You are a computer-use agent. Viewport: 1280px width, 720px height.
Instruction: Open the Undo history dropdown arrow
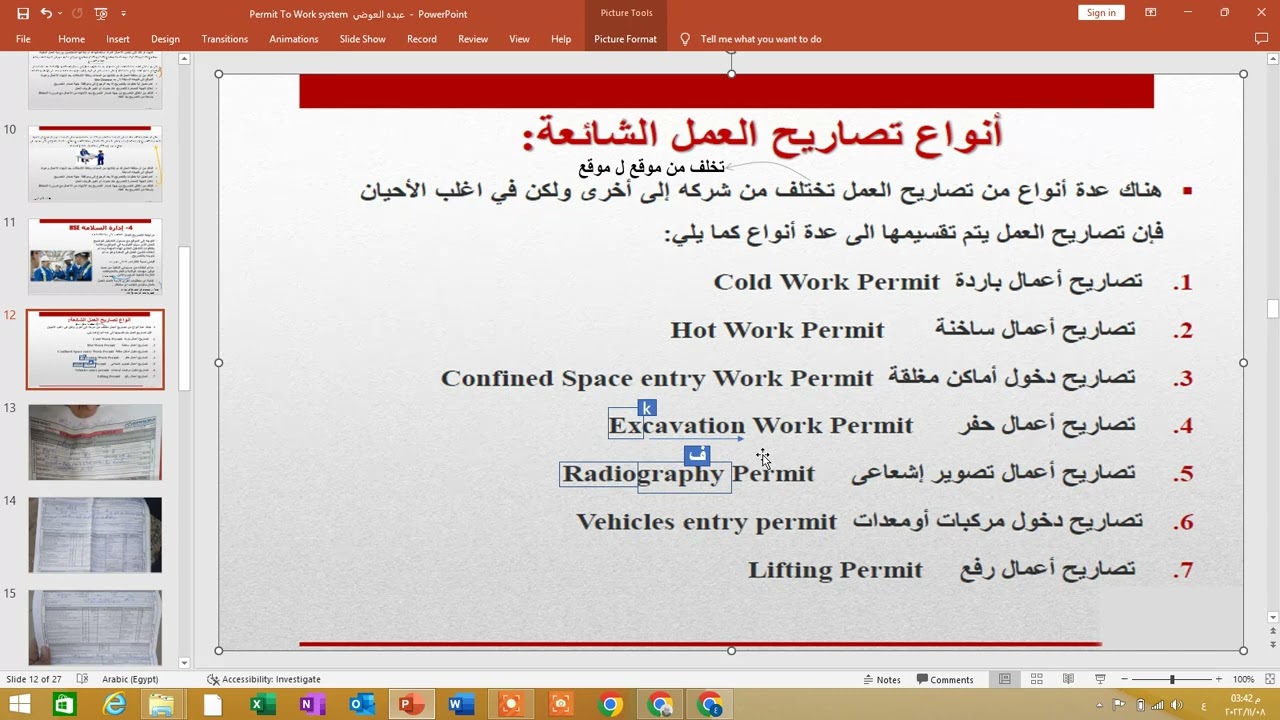click(x=60, y=13)
